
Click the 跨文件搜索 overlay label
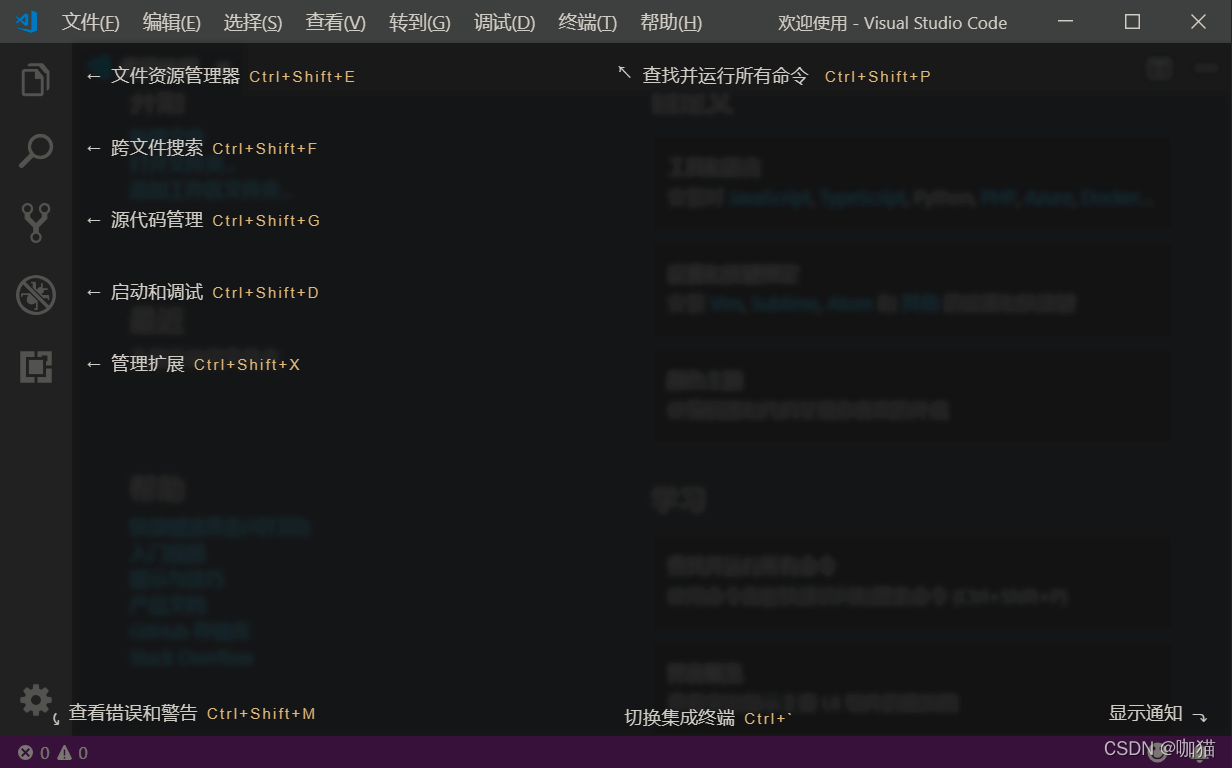pyautogui.click(x=157, y=148)
